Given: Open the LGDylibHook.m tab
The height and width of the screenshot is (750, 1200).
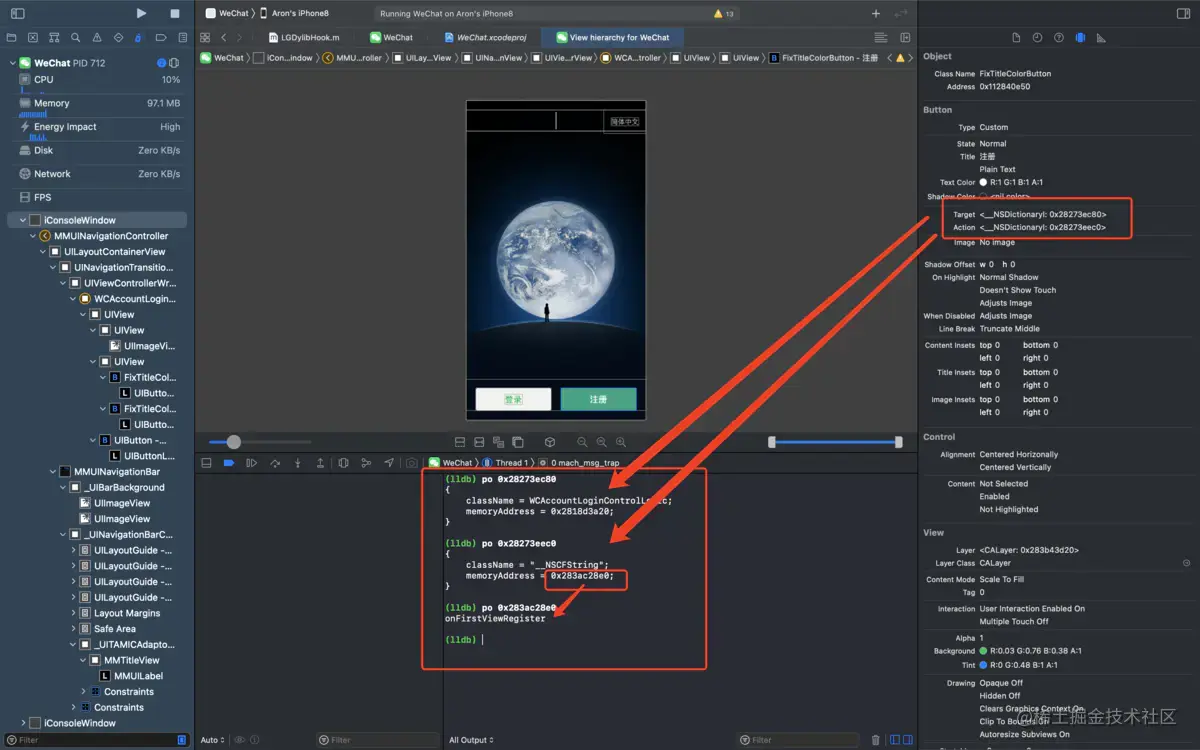Looking at the screenshot, I should point(303,37).
